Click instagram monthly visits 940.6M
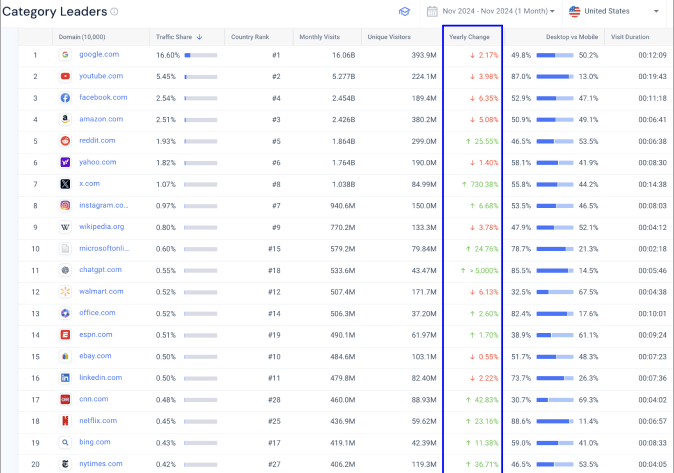674x473 pixels. pos(343,206)
